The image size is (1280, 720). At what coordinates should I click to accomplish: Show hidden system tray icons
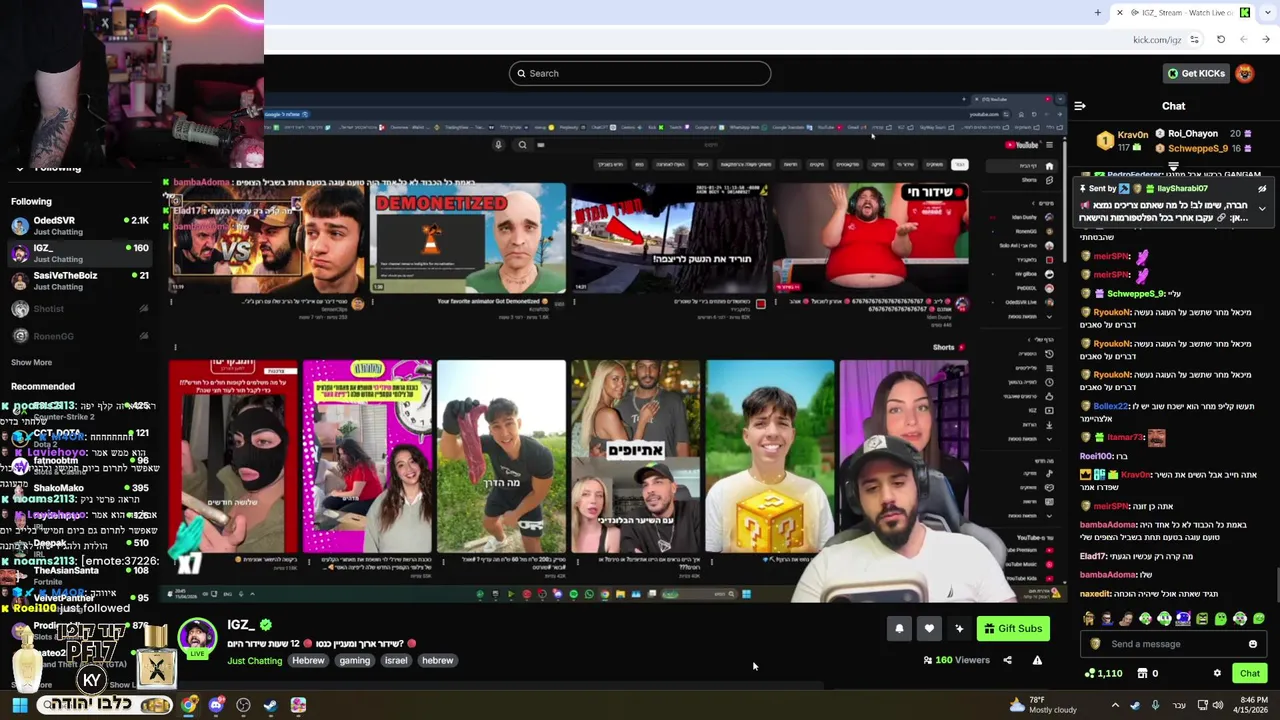tap(1115, 705)
